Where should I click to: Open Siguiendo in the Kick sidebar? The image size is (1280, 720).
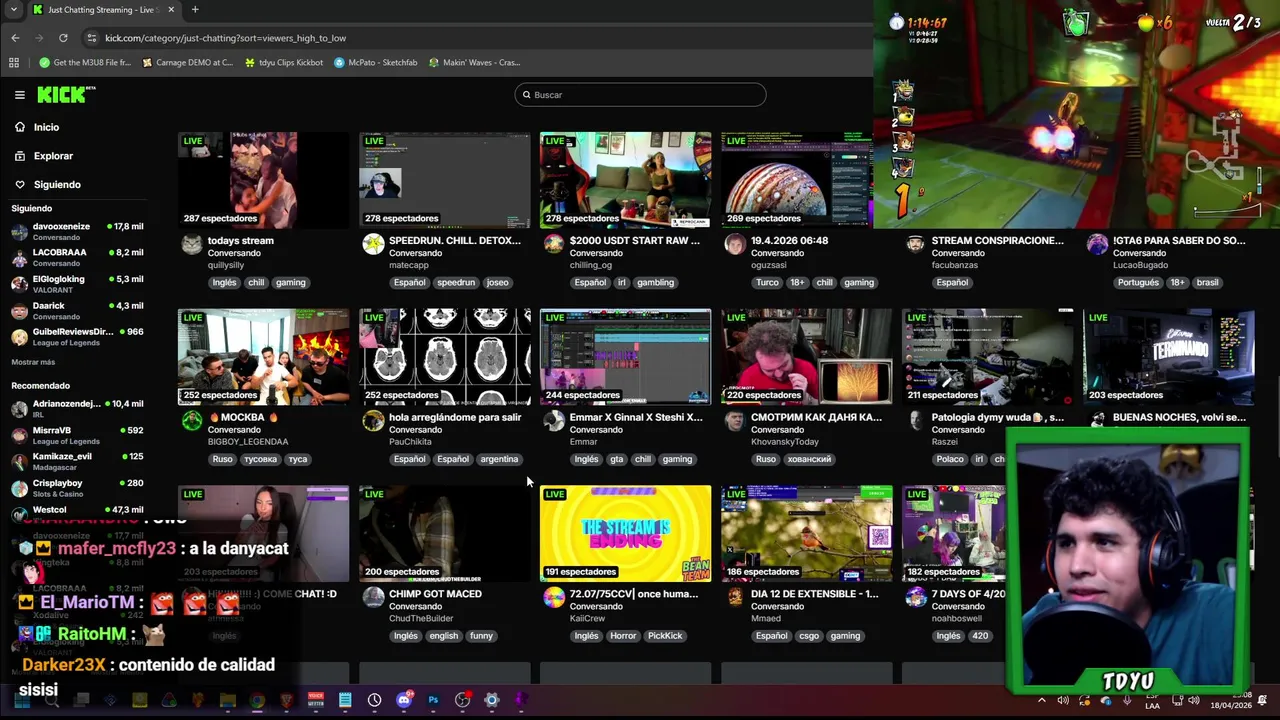pos(48,184)
